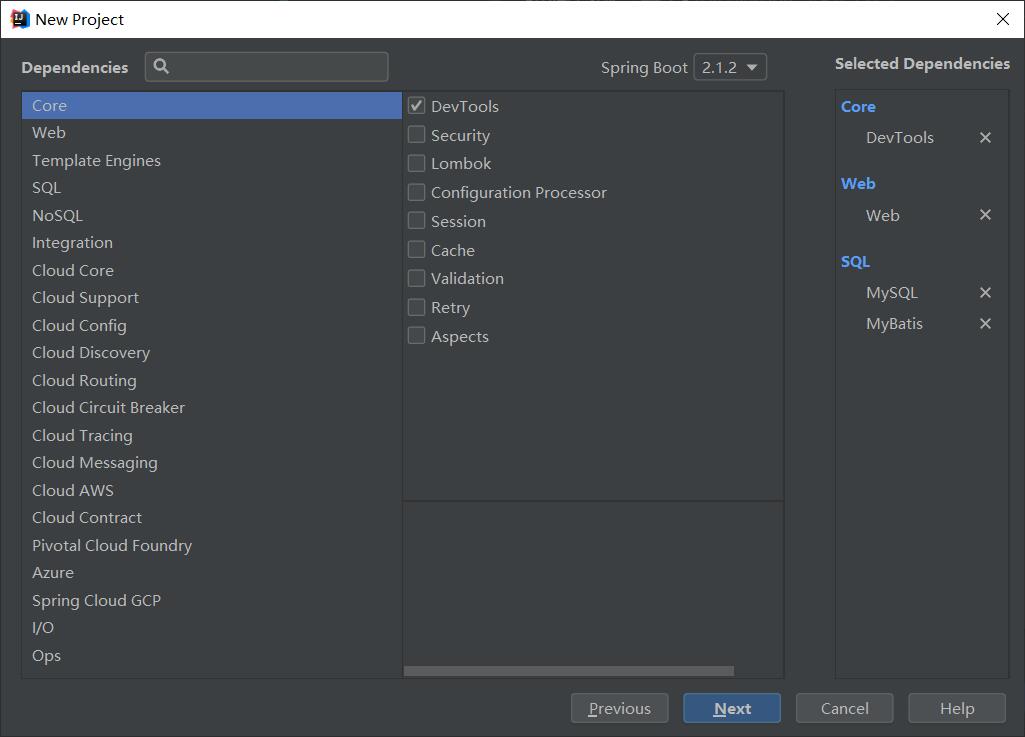Viewport: 1025px width, 737px height.
Task: Choose the Template Engines category
Action: [x=96, y=161]
